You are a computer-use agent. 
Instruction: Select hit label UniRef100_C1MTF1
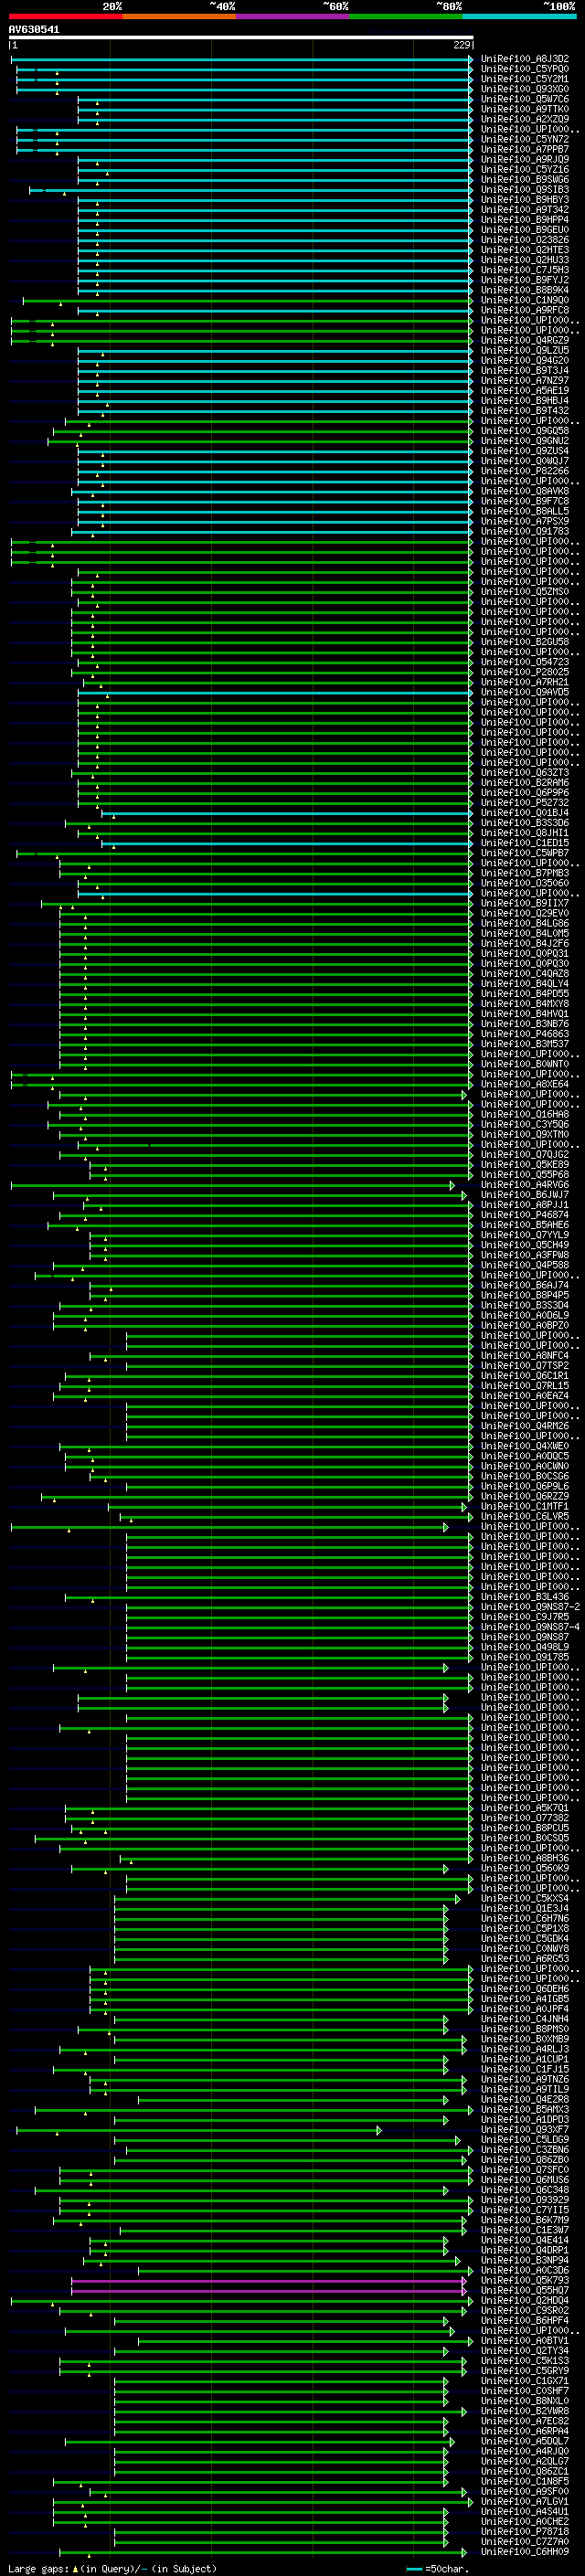[525, 1506]
